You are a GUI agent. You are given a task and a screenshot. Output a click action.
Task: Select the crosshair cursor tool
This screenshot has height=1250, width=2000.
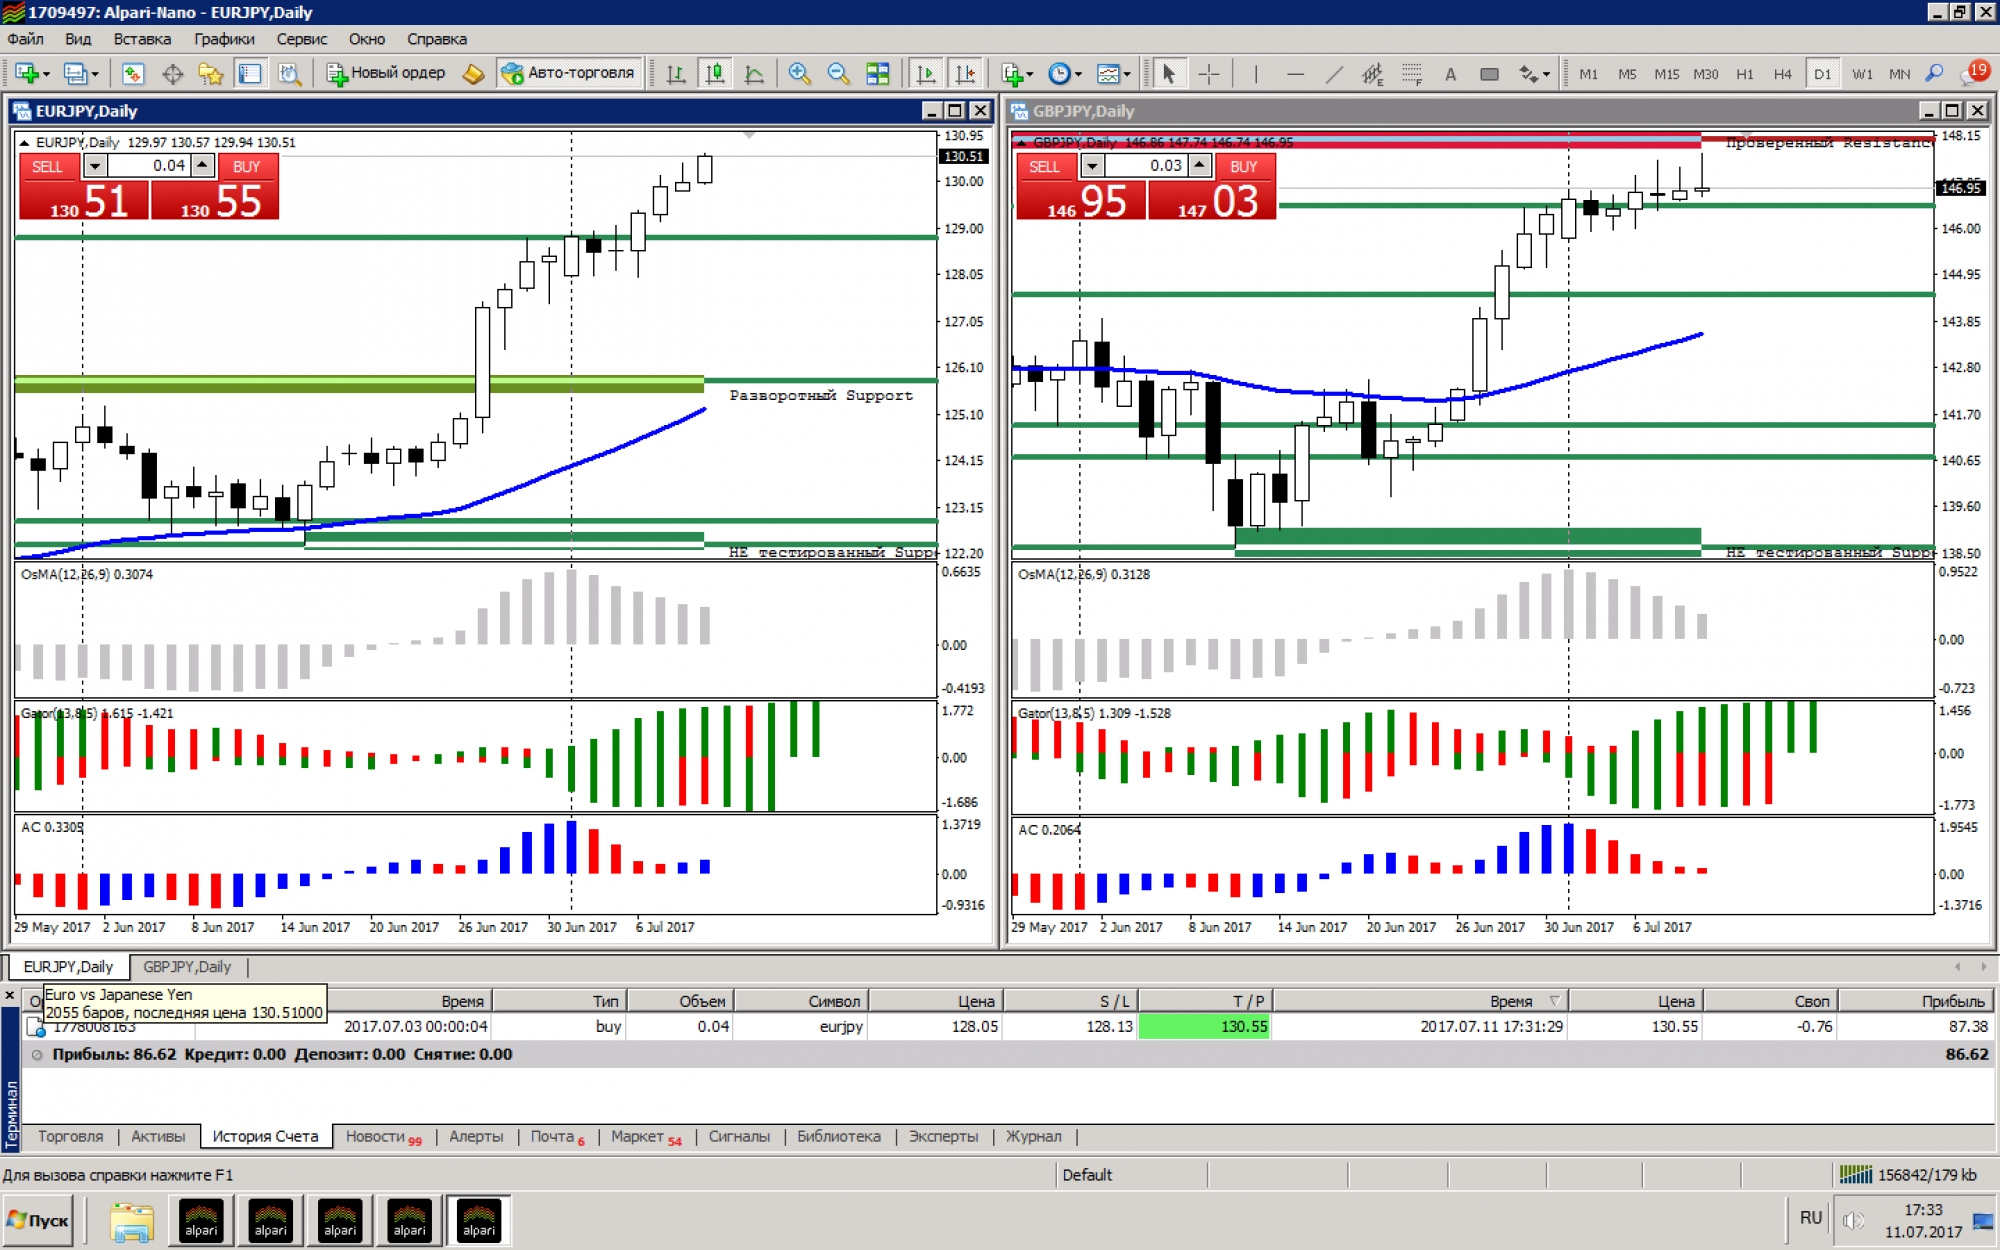[x=1209, y=73]
